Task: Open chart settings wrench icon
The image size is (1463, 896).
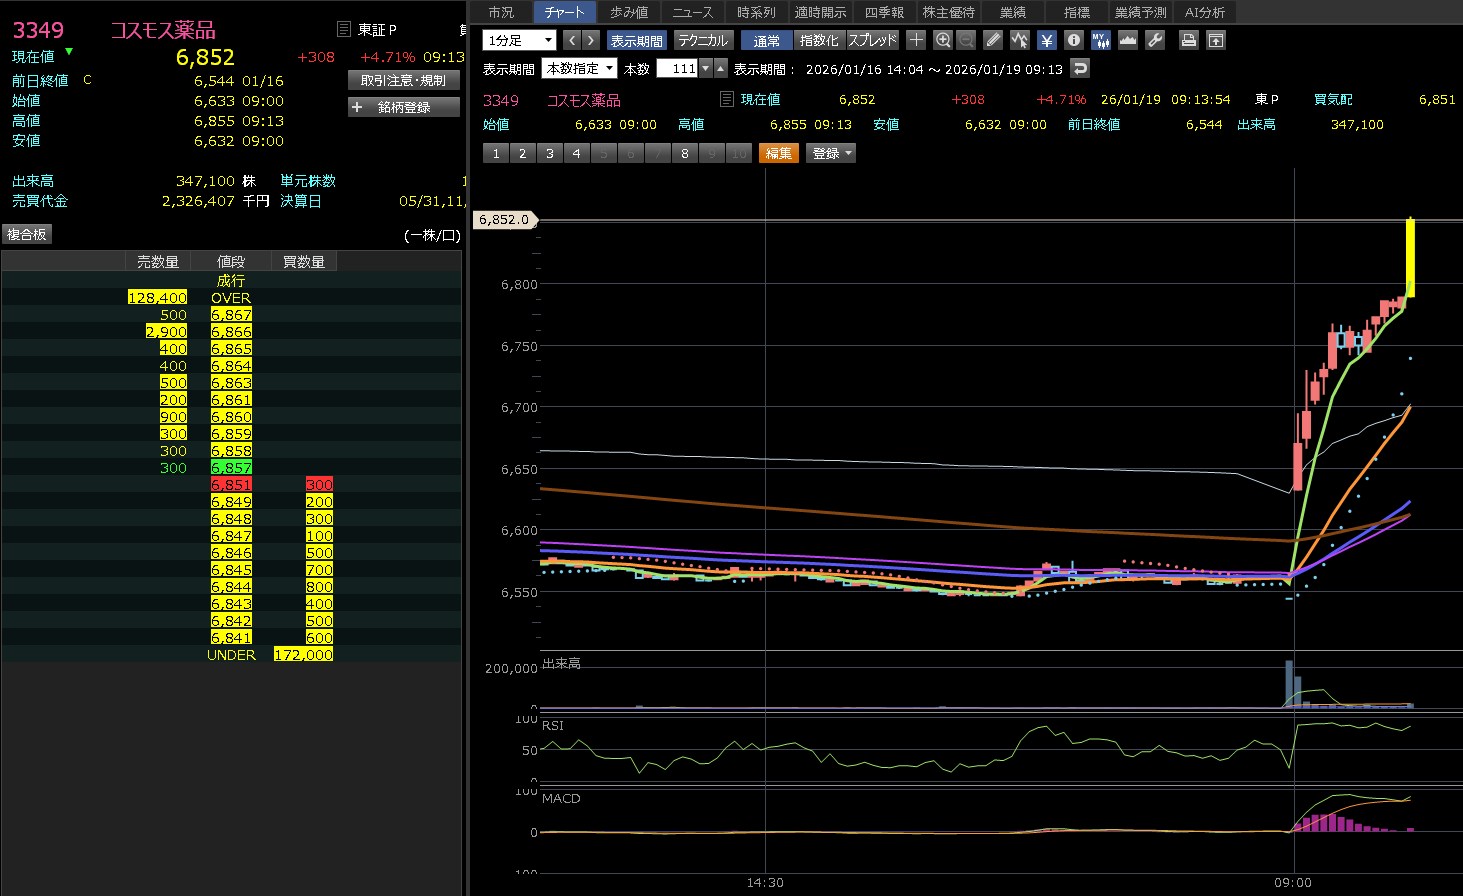Action: tap(1154, 40)
